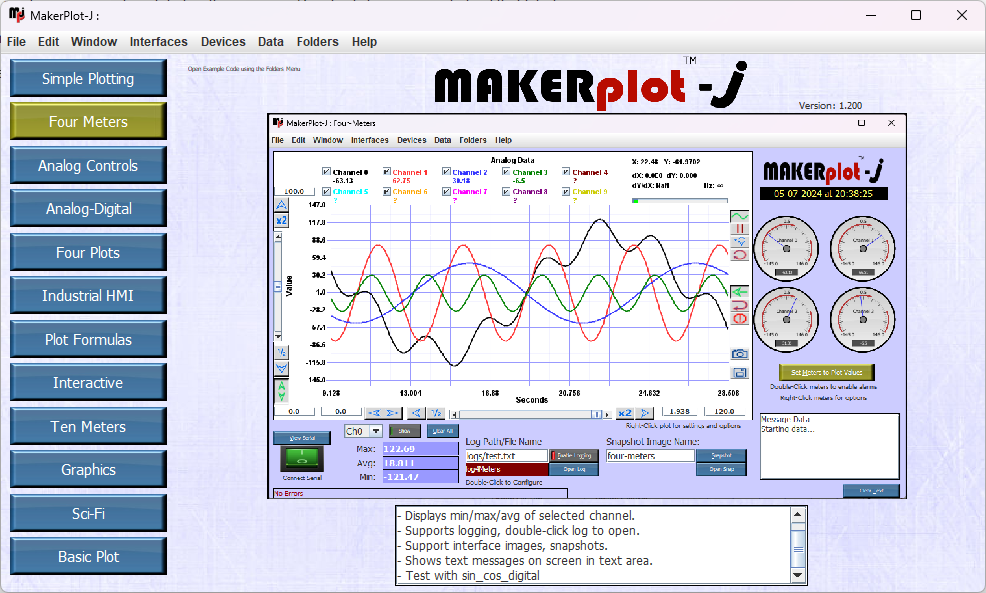Uncheck the Channel 6 checkbox
This screenshot has width=986, height=593.
[387, 191]
